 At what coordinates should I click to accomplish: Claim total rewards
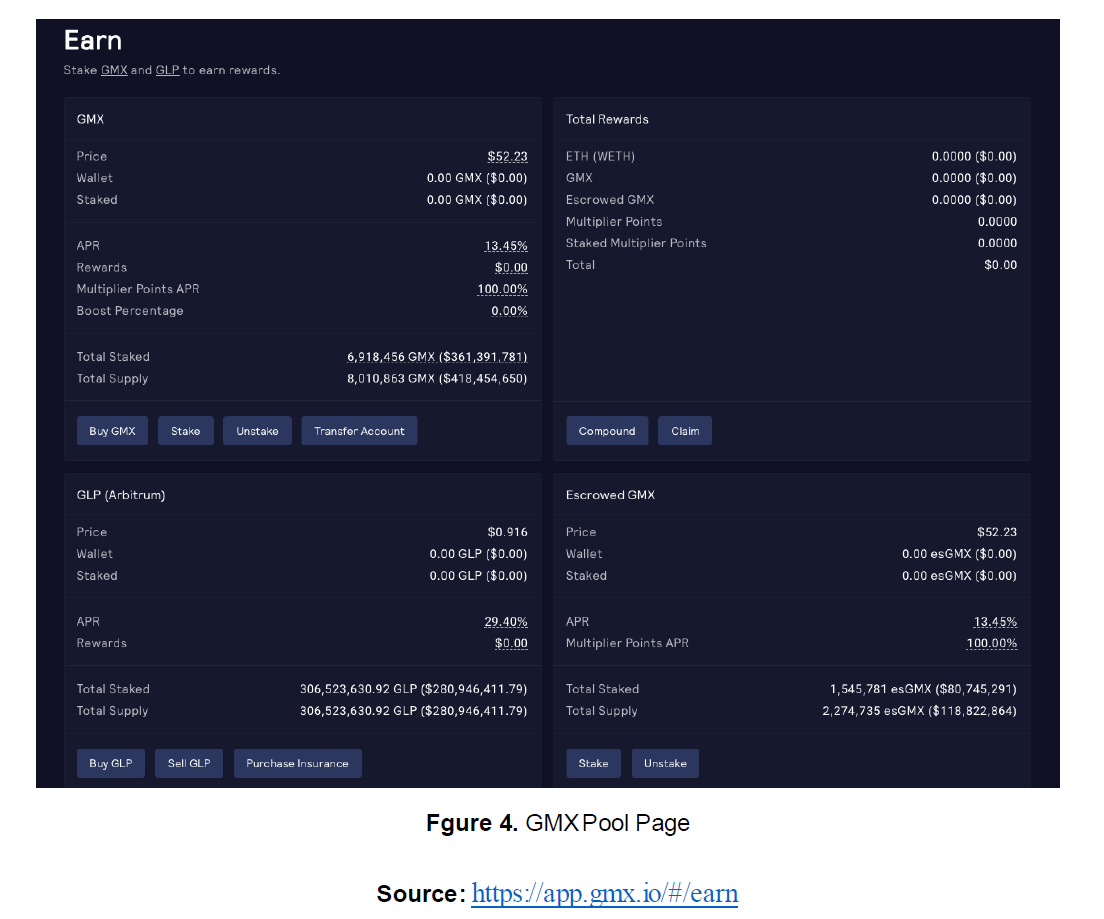point(685,430)
